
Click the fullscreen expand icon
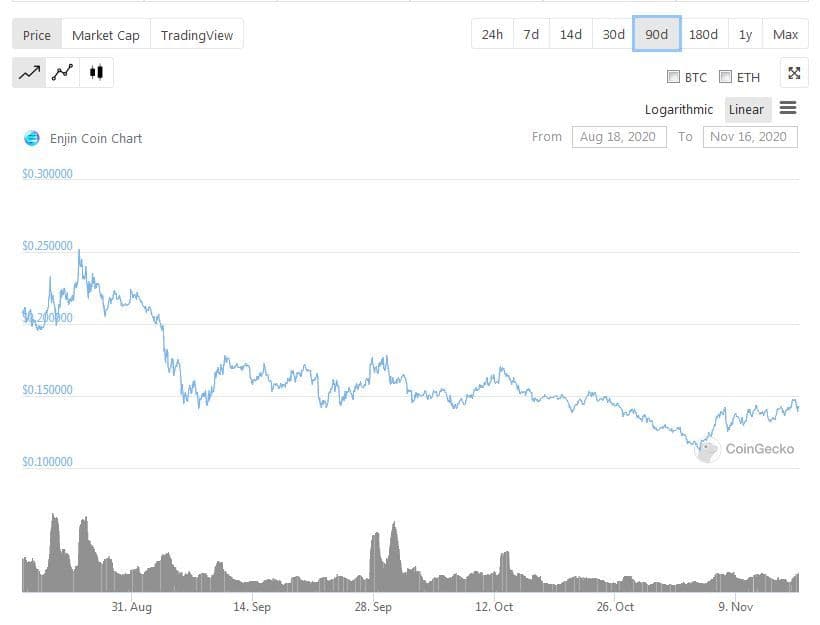point(794,73)
